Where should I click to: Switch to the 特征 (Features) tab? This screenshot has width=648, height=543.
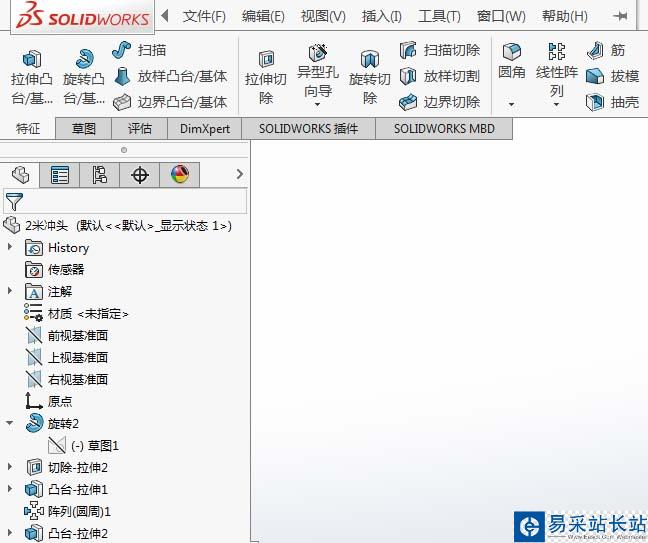pyautogui.click(x=28, y=129)
